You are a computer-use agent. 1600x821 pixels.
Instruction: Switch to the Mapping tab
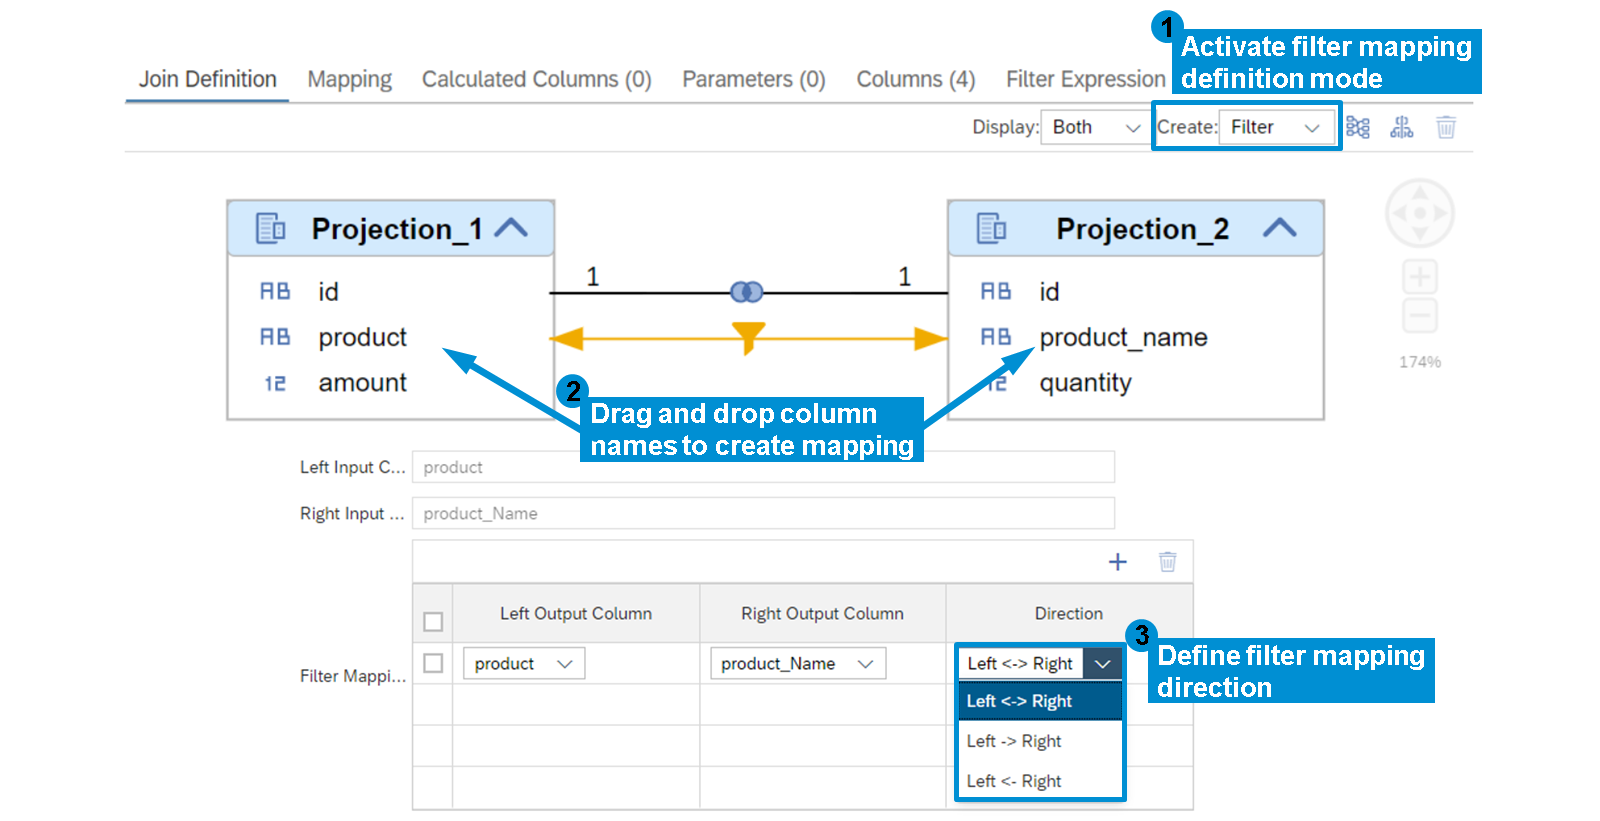(349, 79)
